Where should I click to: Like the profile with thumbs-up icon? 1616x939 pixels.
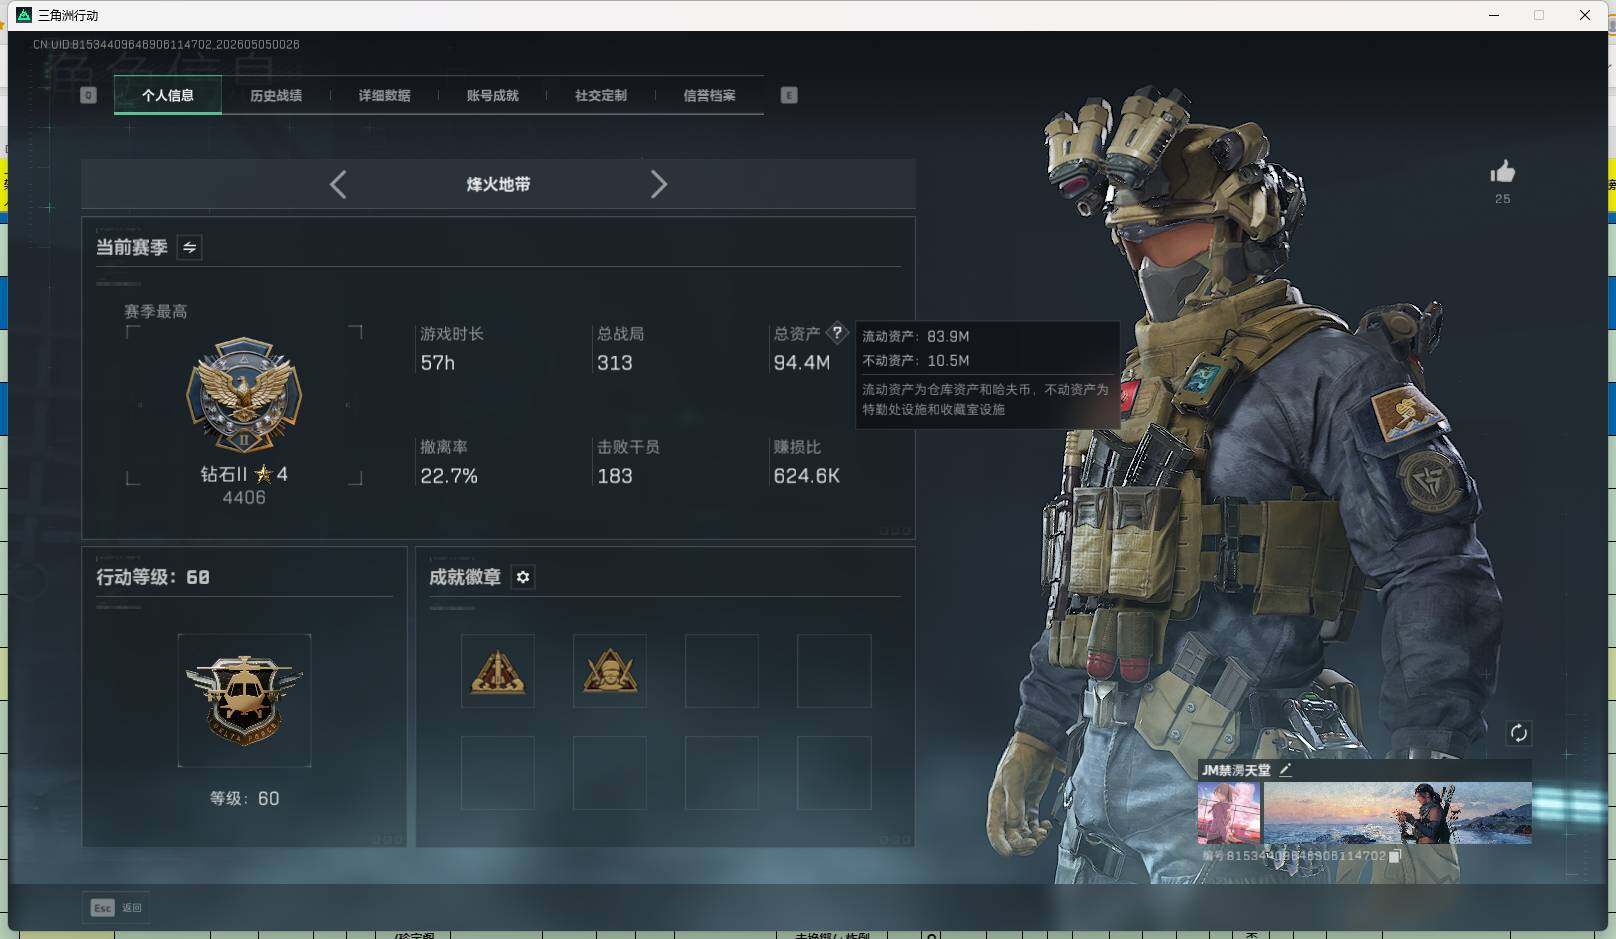click(x=1502, y=172)
